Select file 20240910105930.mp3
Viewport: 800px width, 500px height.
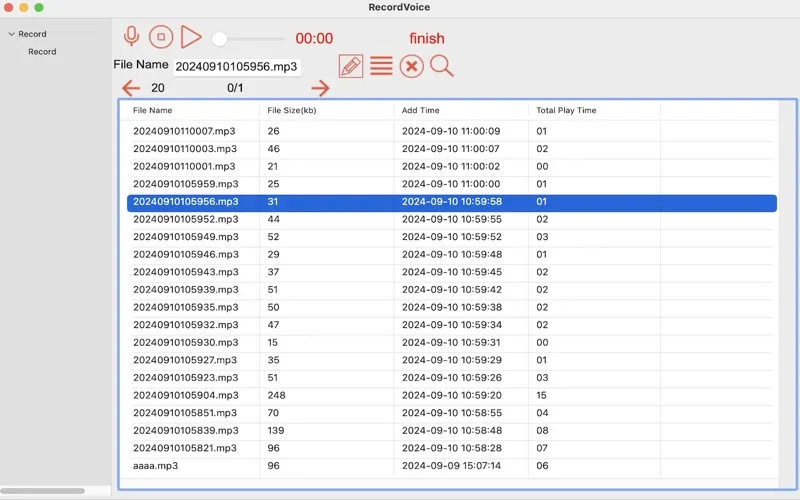[186, 342]
